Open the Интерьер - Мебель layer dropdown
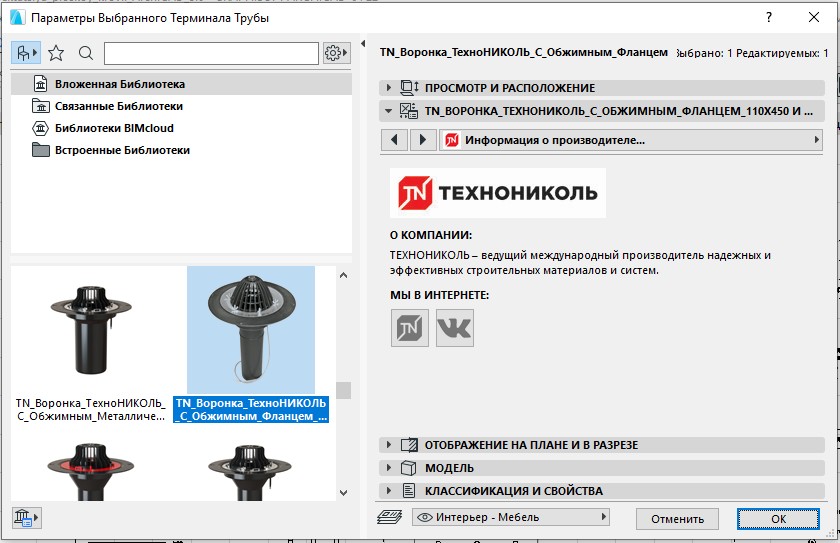 click(x=511, y=517)
